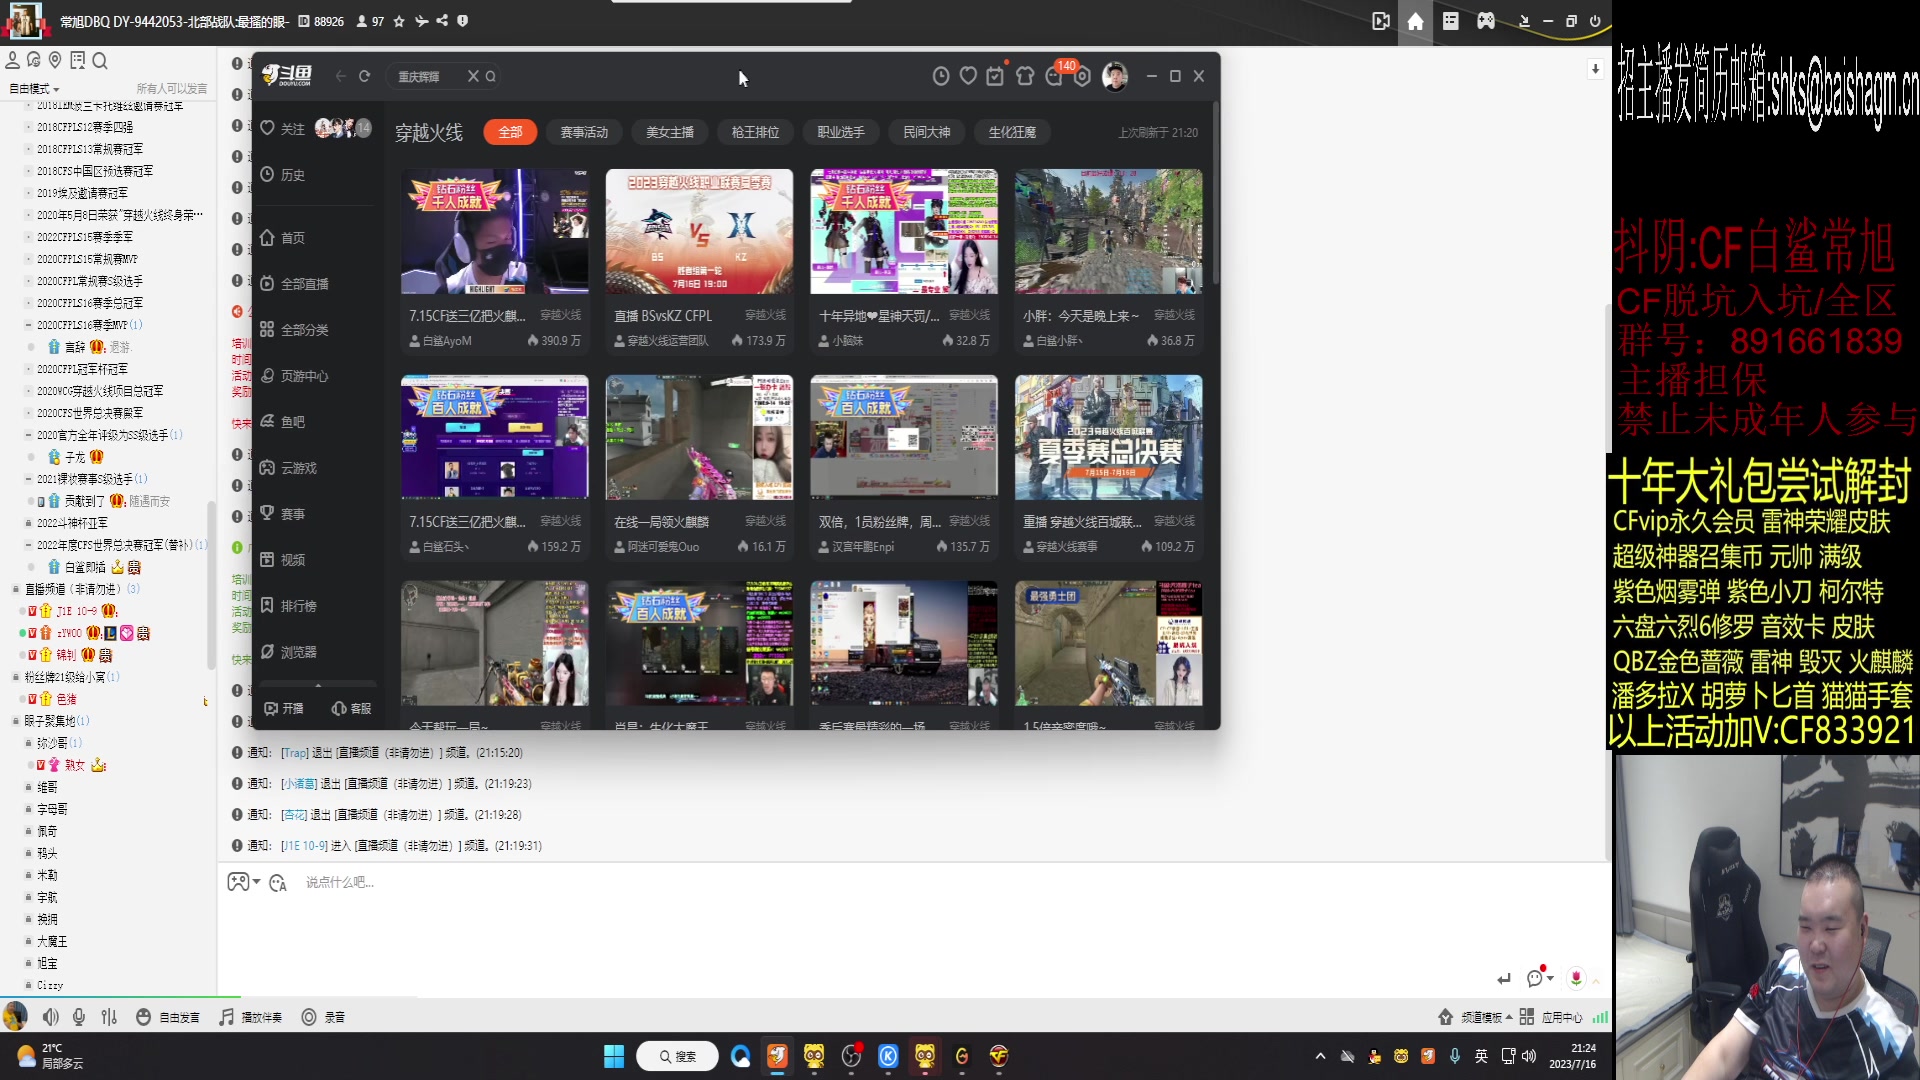Collapse 眼子聚集地 channel group
Image resolution: width=1920 pixels, height=1080 pixels.
(15, 721)
